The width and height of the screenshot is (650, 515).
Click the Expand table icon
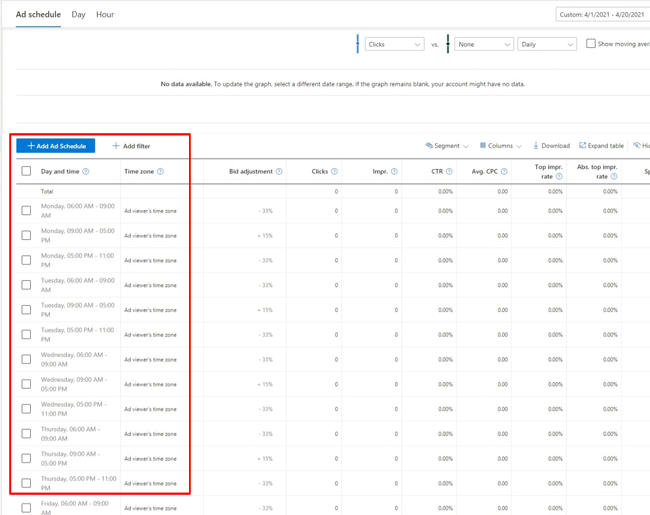(x=582, y=146)
